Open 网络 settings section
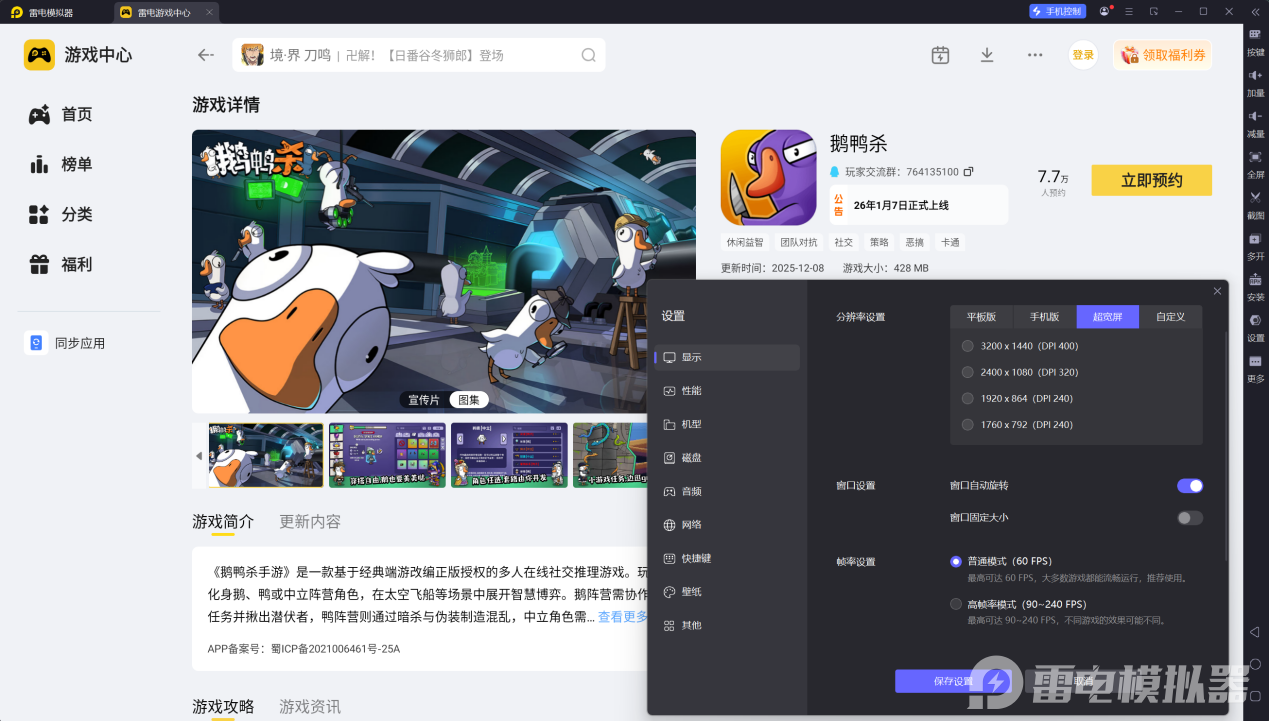1269x721 pixels. (x=728, y=525)
